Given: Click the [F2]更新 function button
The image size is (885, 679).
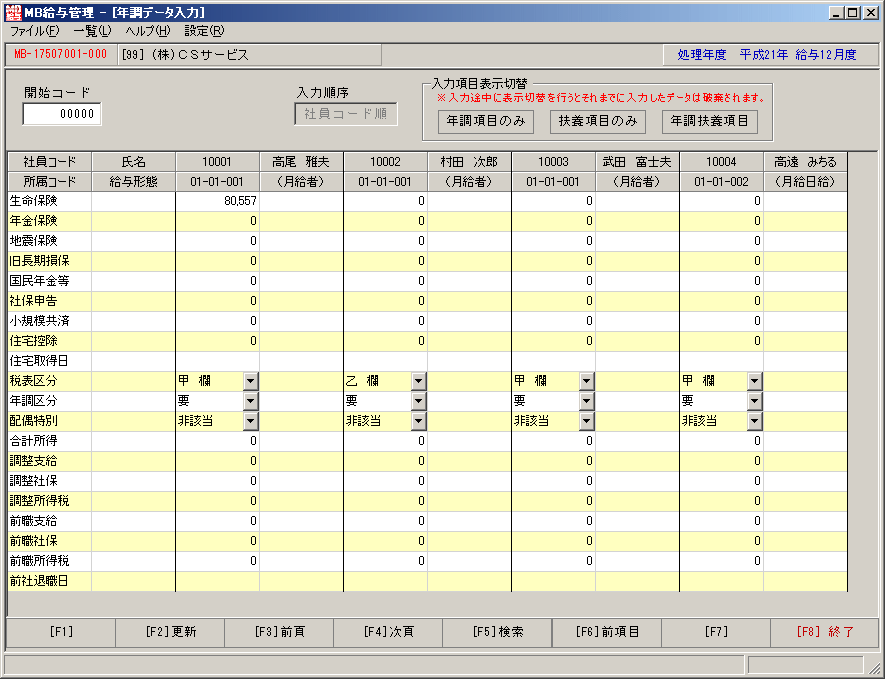Looking at the screenshot, I should point(170,632).
